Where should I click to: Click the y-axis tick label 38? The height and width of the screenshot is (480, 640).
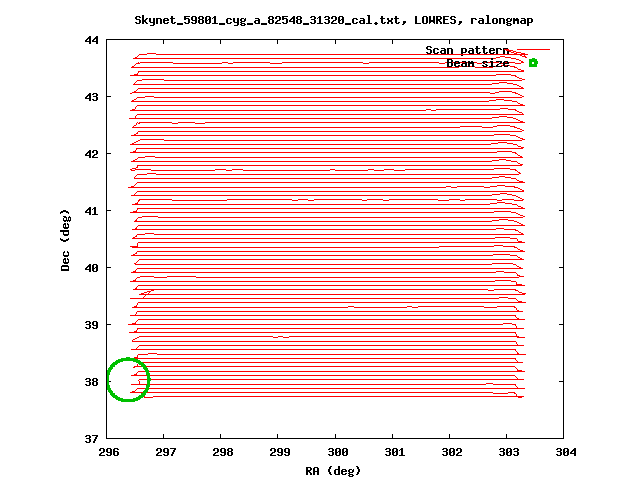(x=92, y=382)
